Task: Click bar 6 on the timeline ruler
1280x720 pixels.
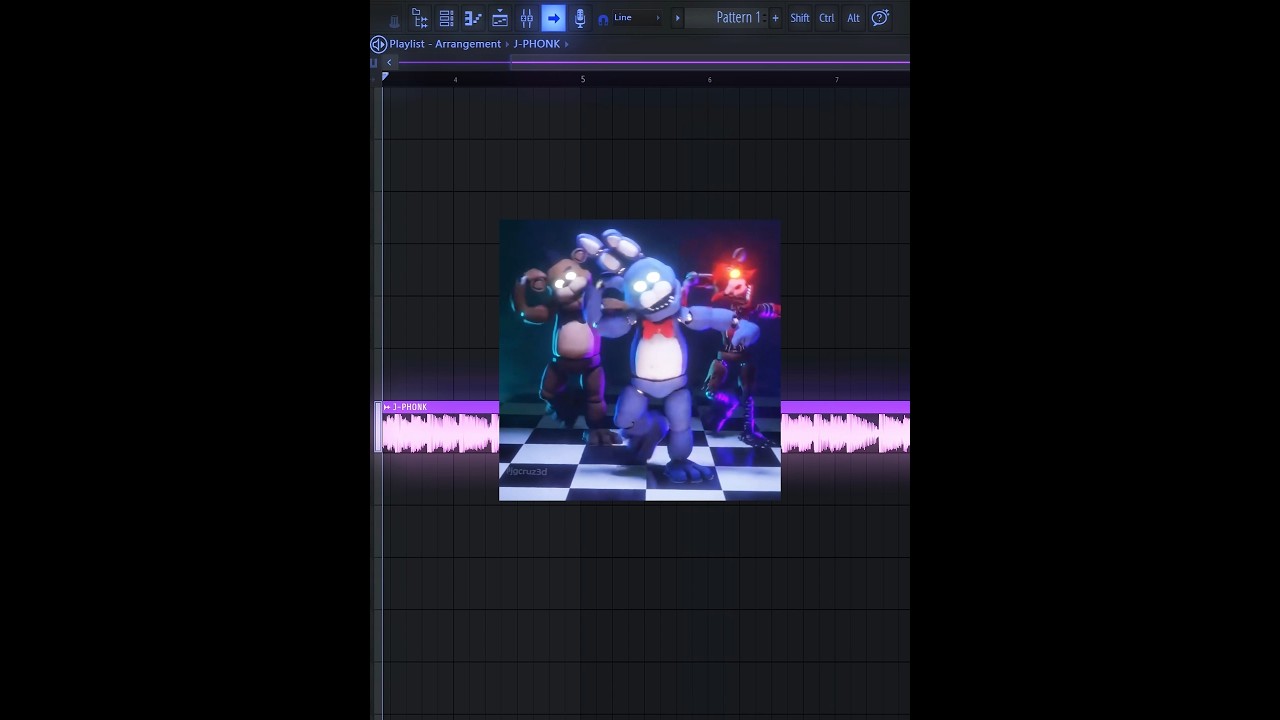Action: tap(710, 79)
